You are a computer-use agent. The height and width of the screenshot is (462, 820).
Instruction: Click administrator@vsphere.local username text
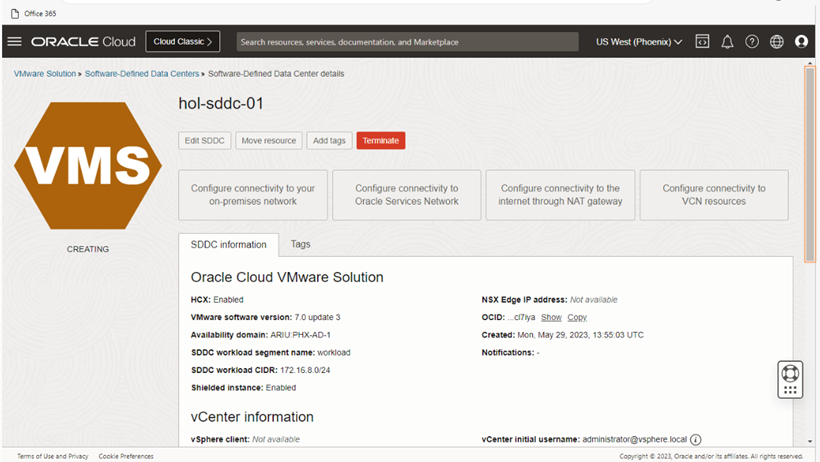(x=634, y=440)
